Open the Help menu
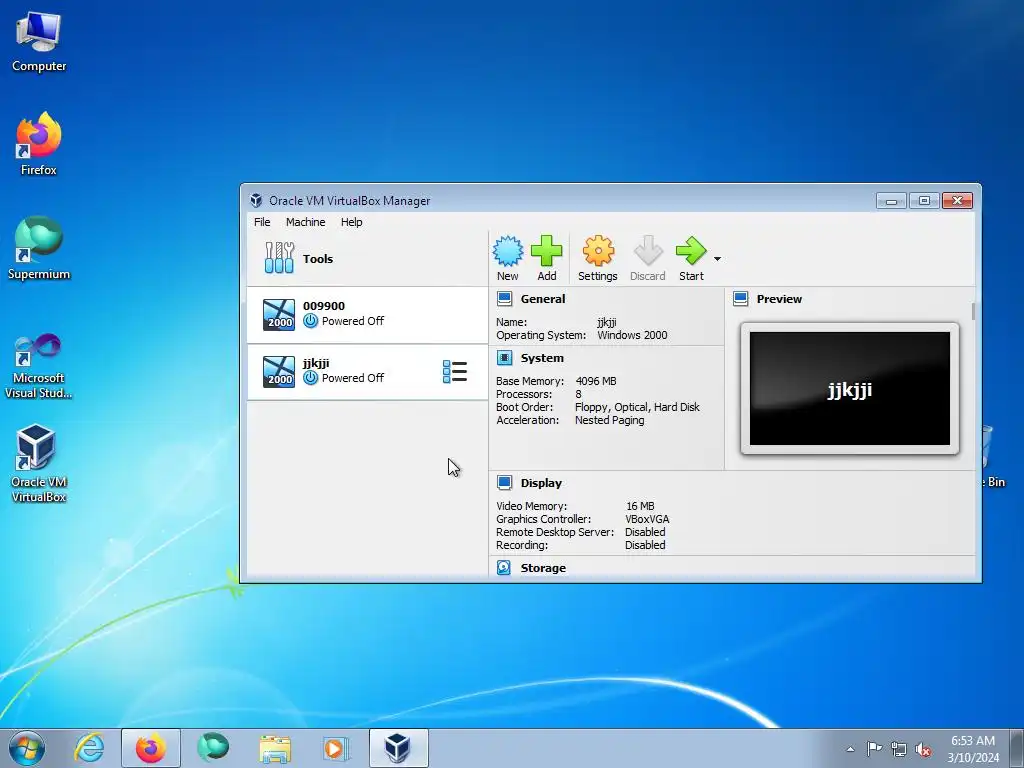This screenshot has height=768, width=1024. pyautogui.click(x=351, y=222)
